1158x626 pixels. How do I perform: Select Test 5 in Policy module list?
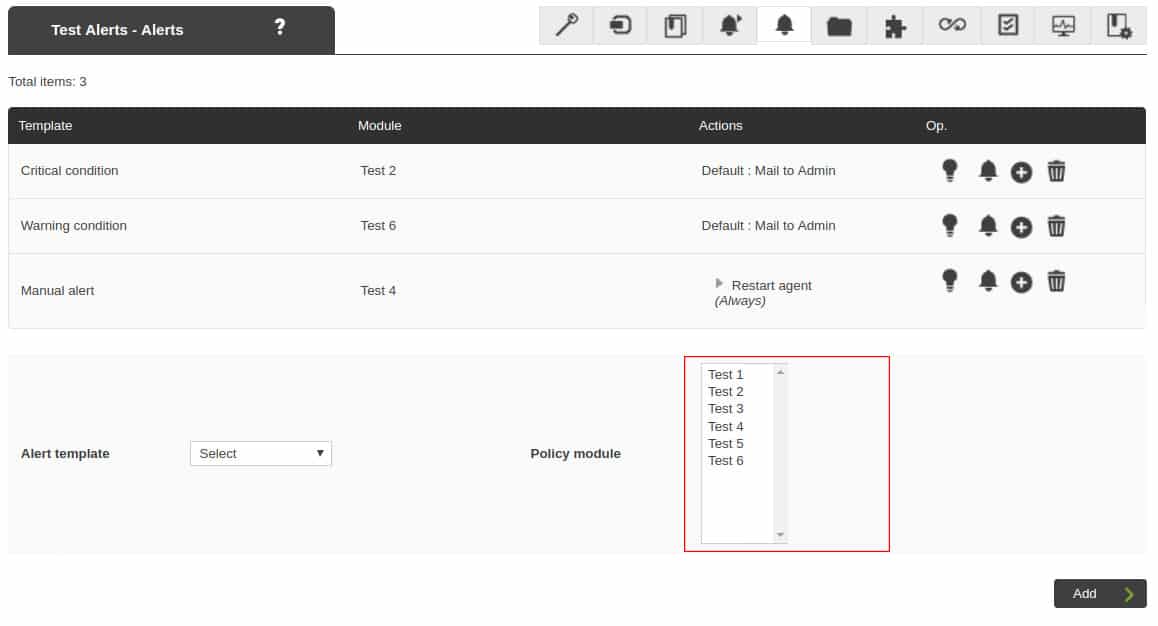[x=725, y=443]
